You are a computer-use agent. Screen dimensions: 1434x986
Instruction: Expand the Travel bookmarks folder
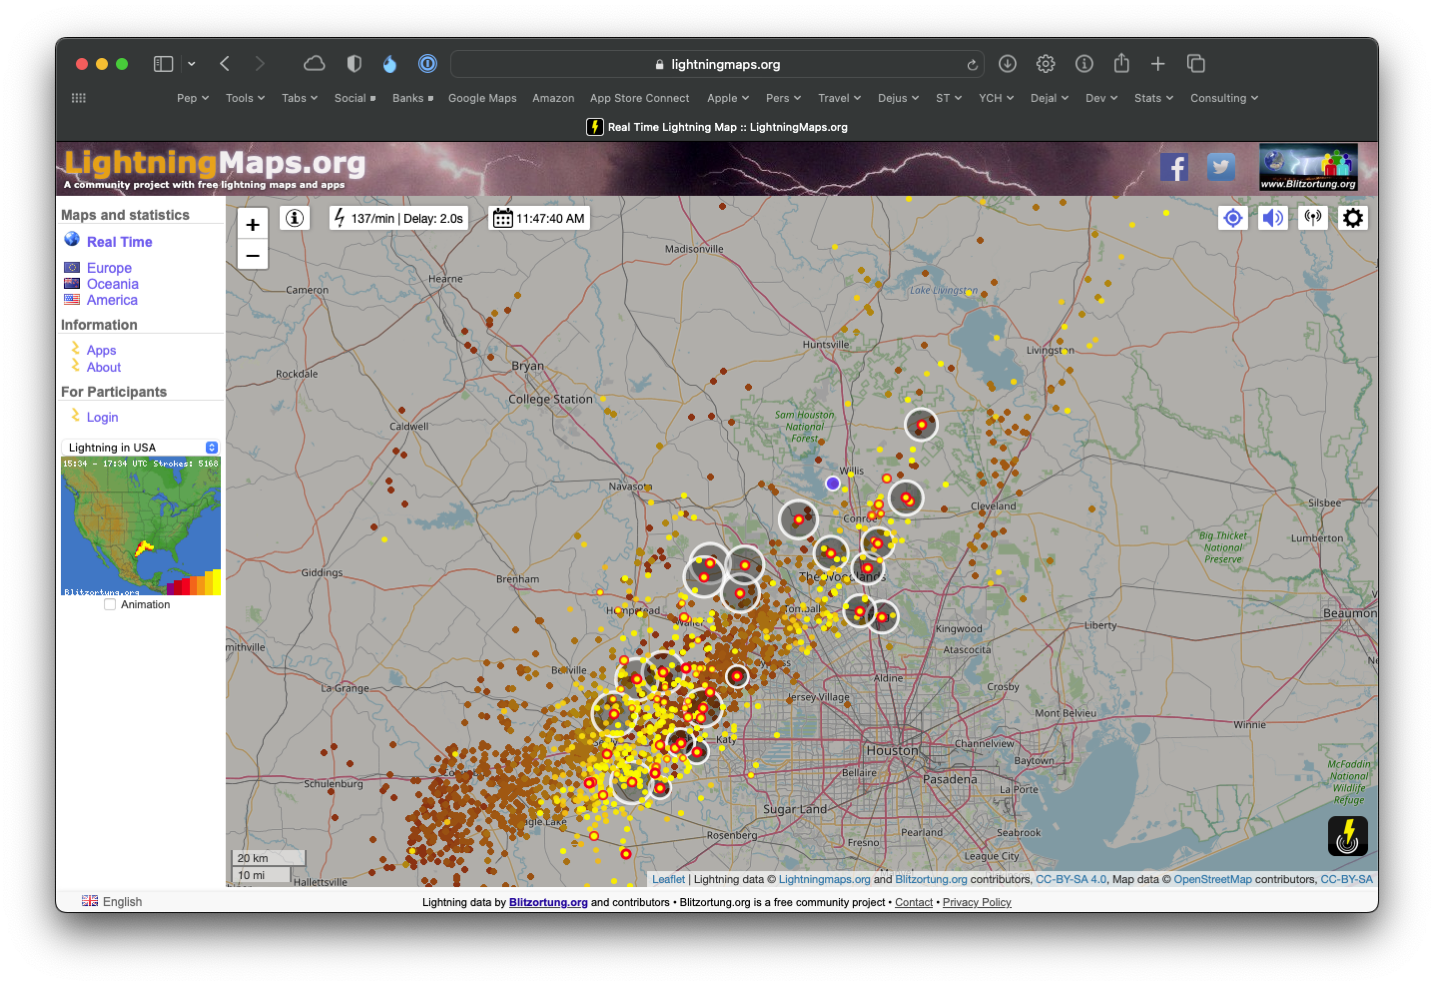839,98
